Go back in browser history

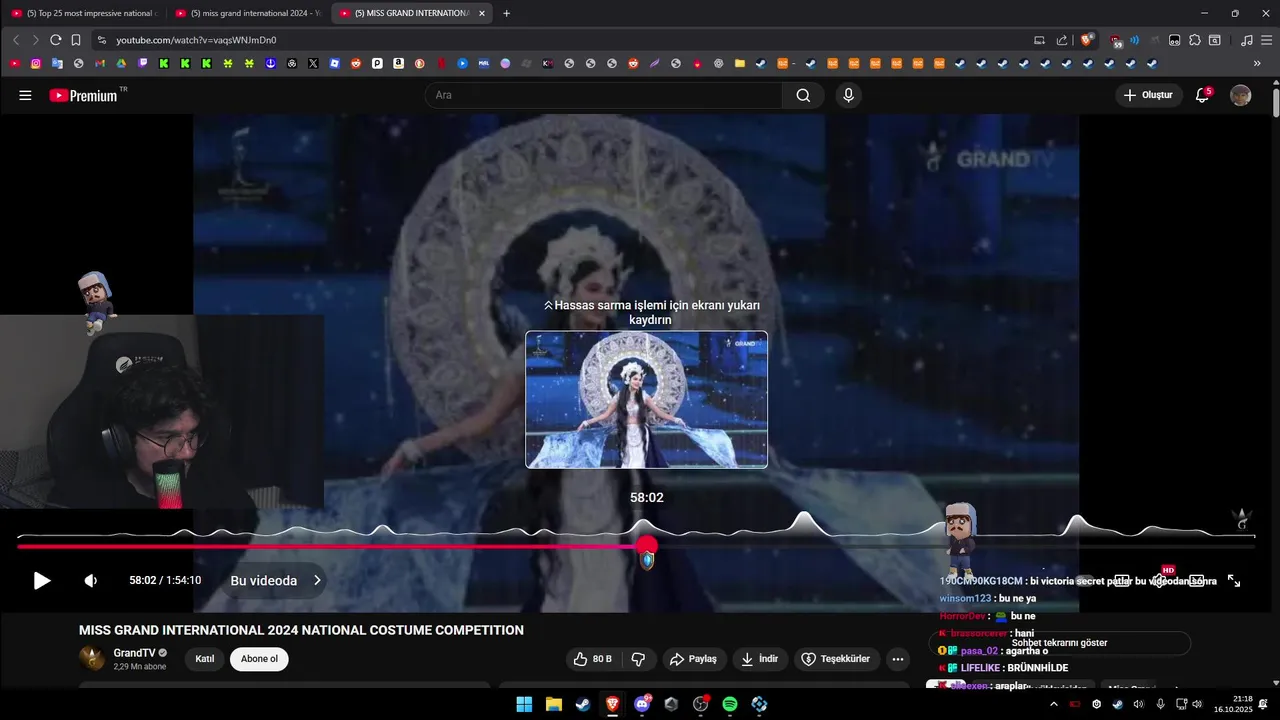pyautogui.click(x=15, y=40)
